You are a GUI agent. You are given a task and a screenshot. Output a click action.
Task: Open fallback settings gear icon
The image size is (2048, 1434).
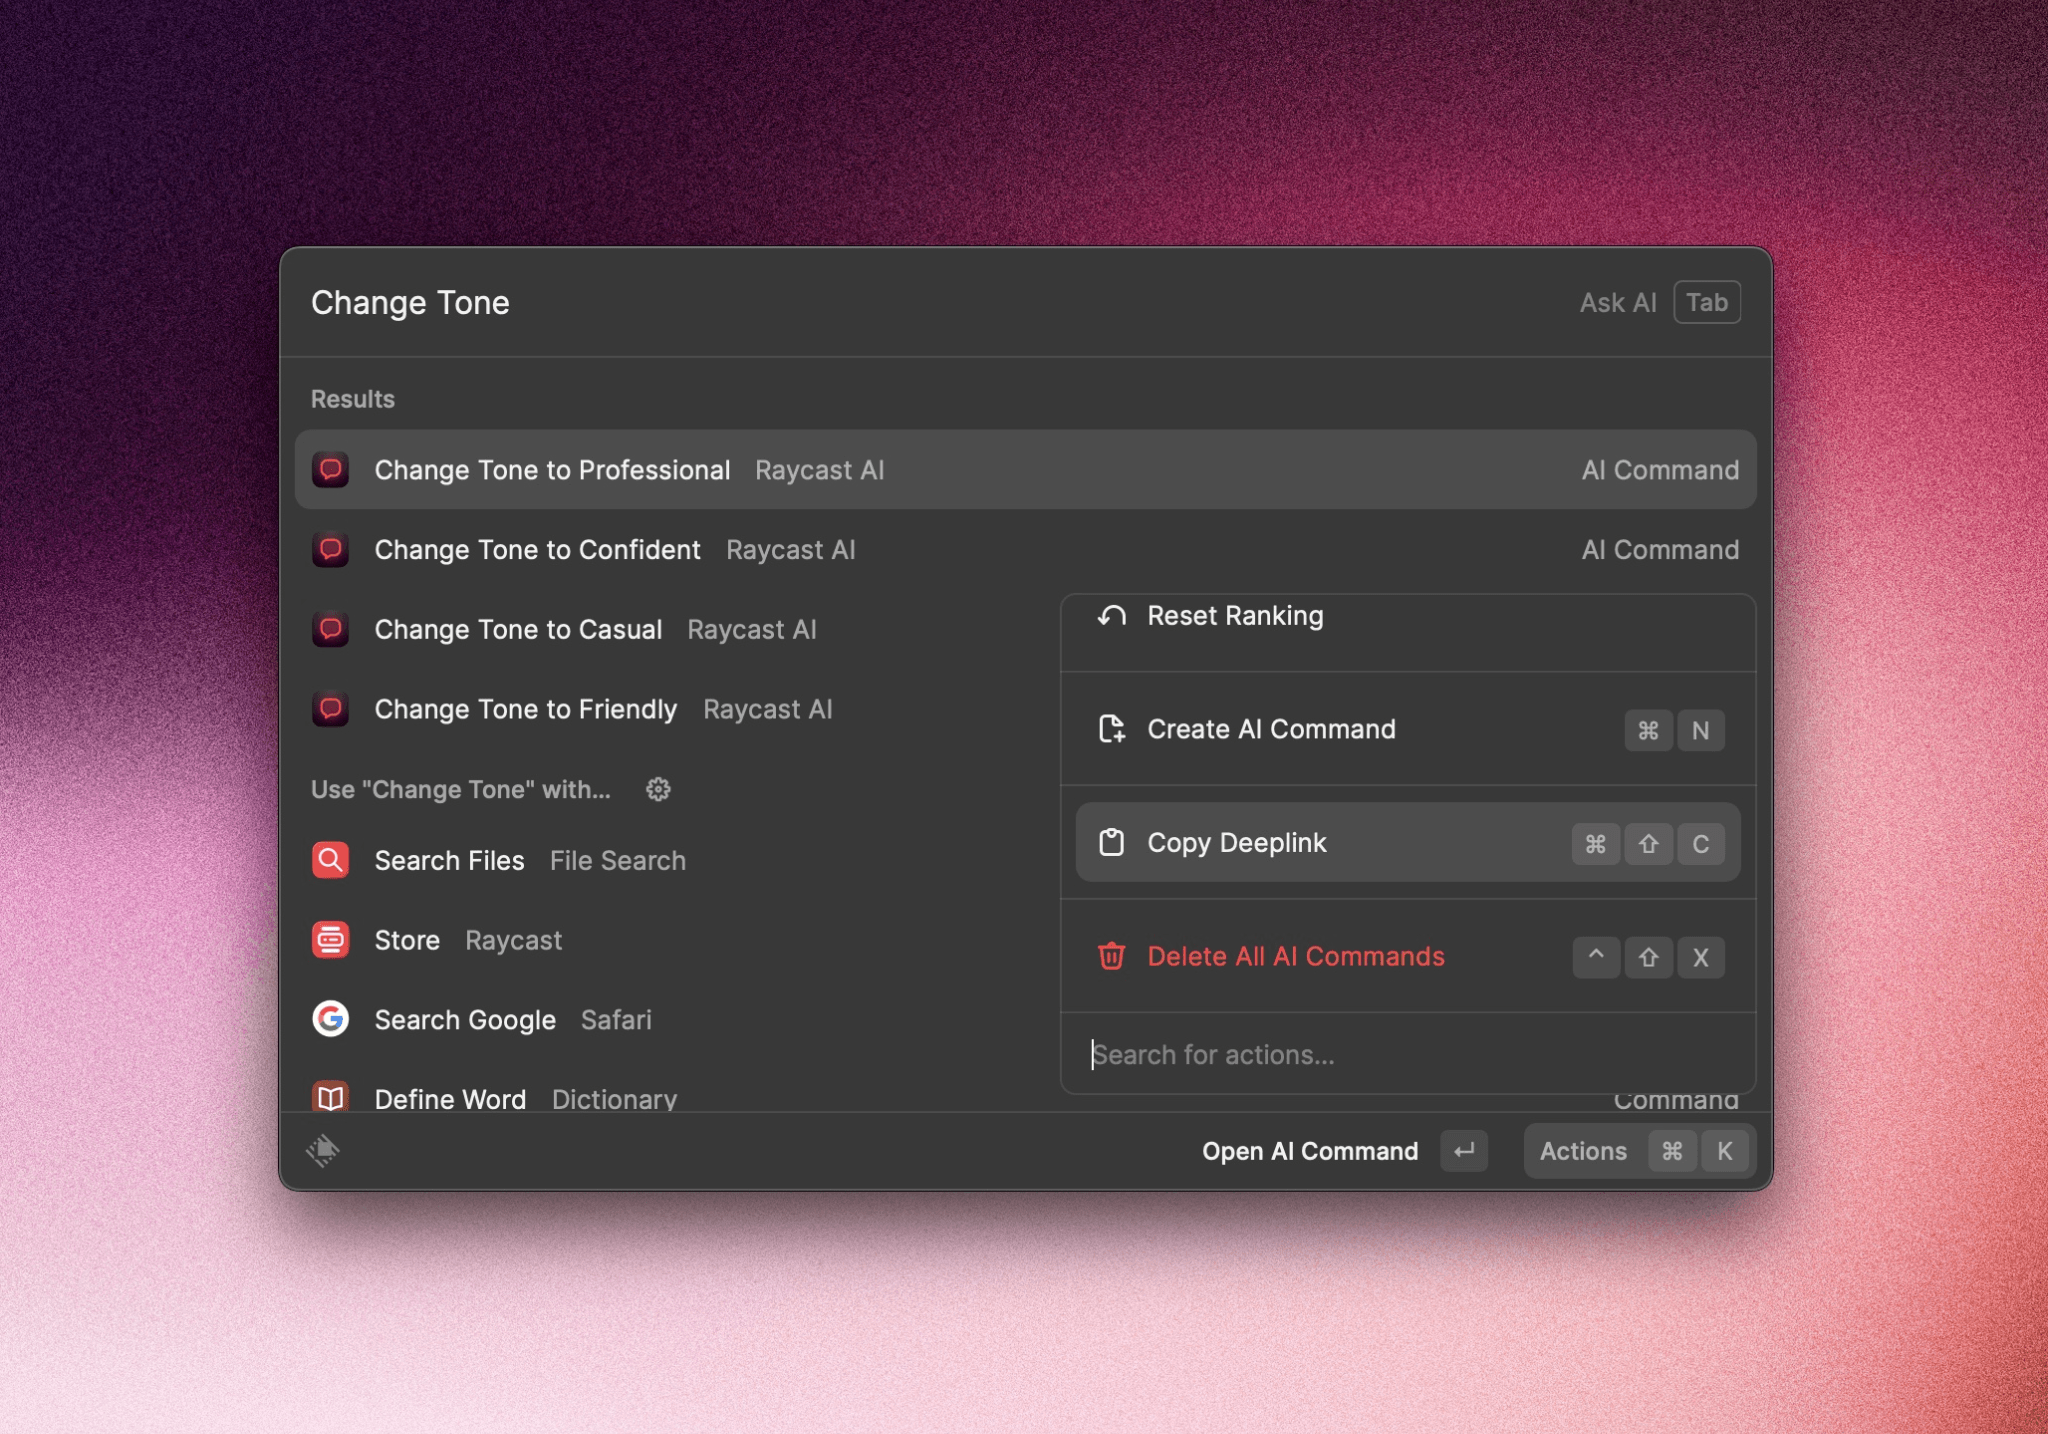pos(658,789)
